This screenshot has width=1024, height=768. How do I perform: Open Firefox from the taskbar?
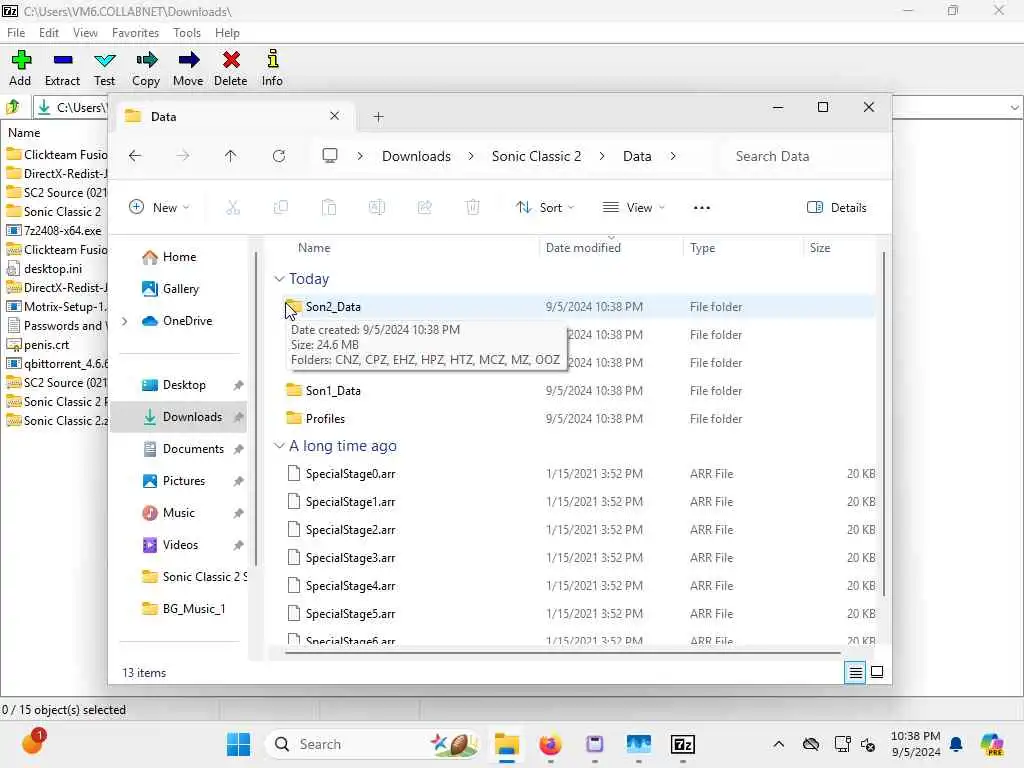(550, 744)
